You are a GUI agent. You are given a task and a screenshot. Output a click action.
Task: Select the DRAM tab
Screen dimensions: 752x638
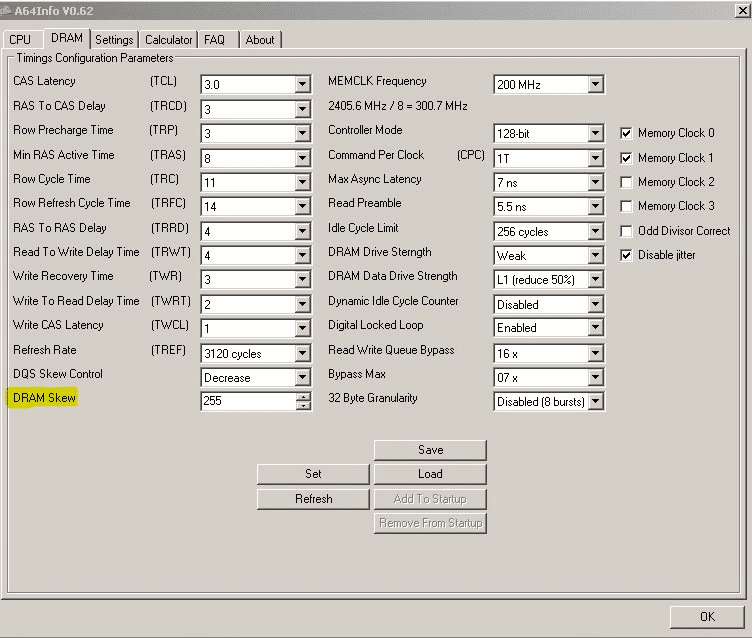tap(67, 38)
